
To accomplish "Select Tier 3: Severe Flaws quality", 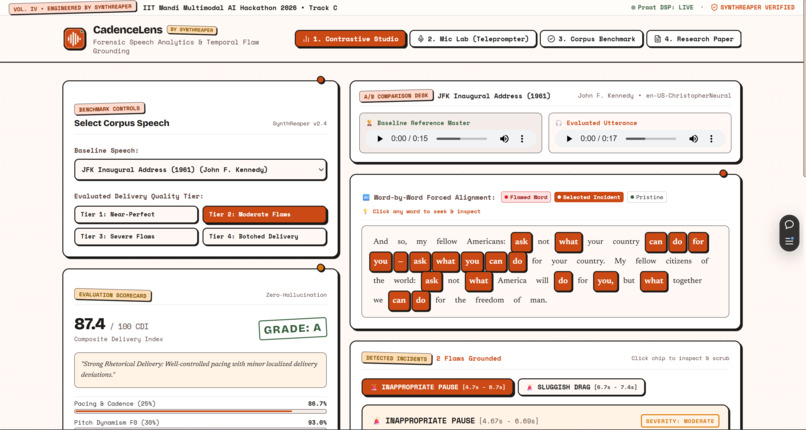I will (136, 236).
